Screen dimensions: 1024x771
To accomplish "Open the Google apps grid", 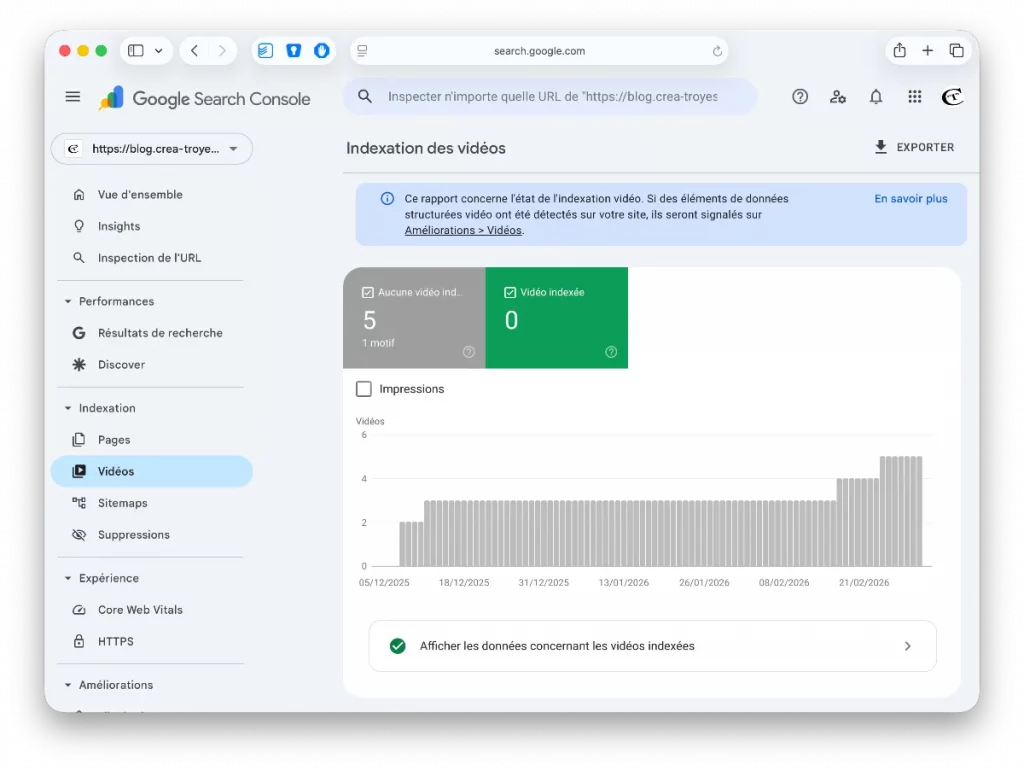I will pos(914,96).
